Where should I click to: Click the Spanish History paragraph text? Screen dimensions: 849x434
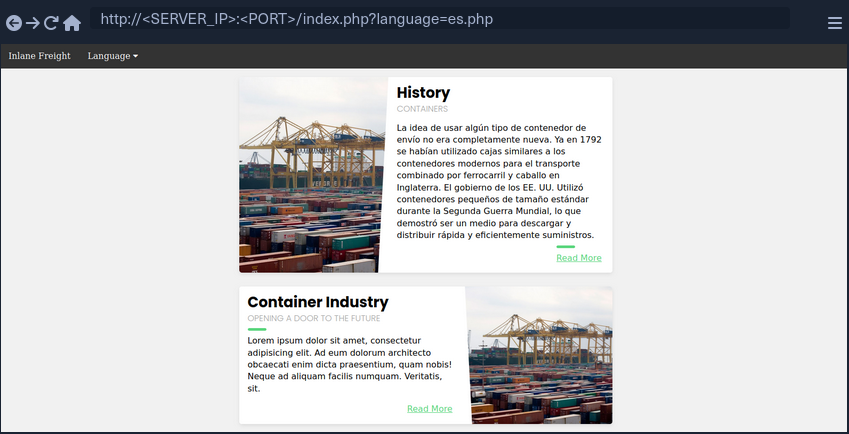point(497,181)
